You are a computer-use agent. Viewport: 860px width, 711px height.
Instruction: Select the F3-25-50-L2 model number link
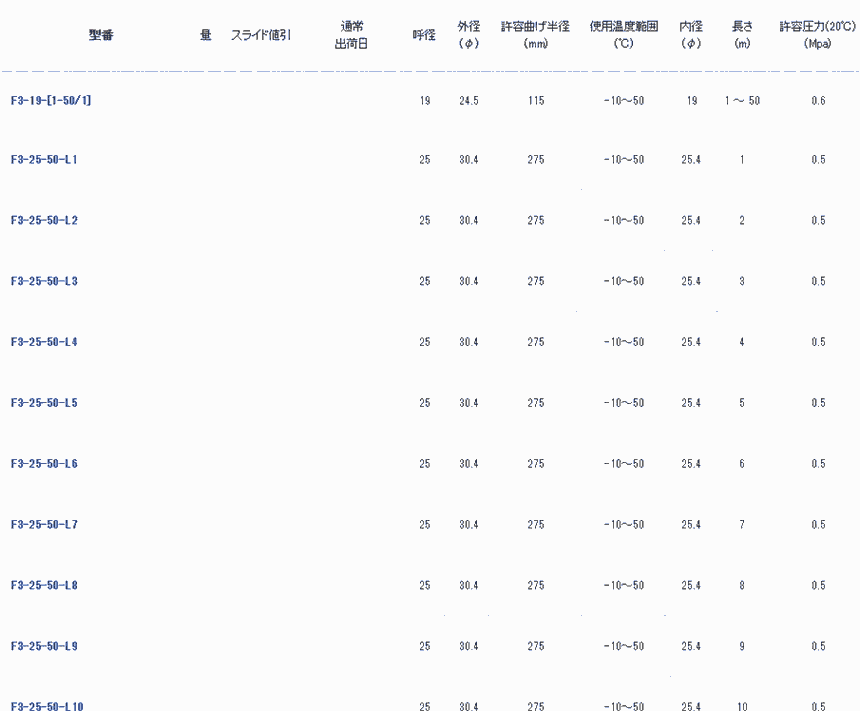pos(44,221)
